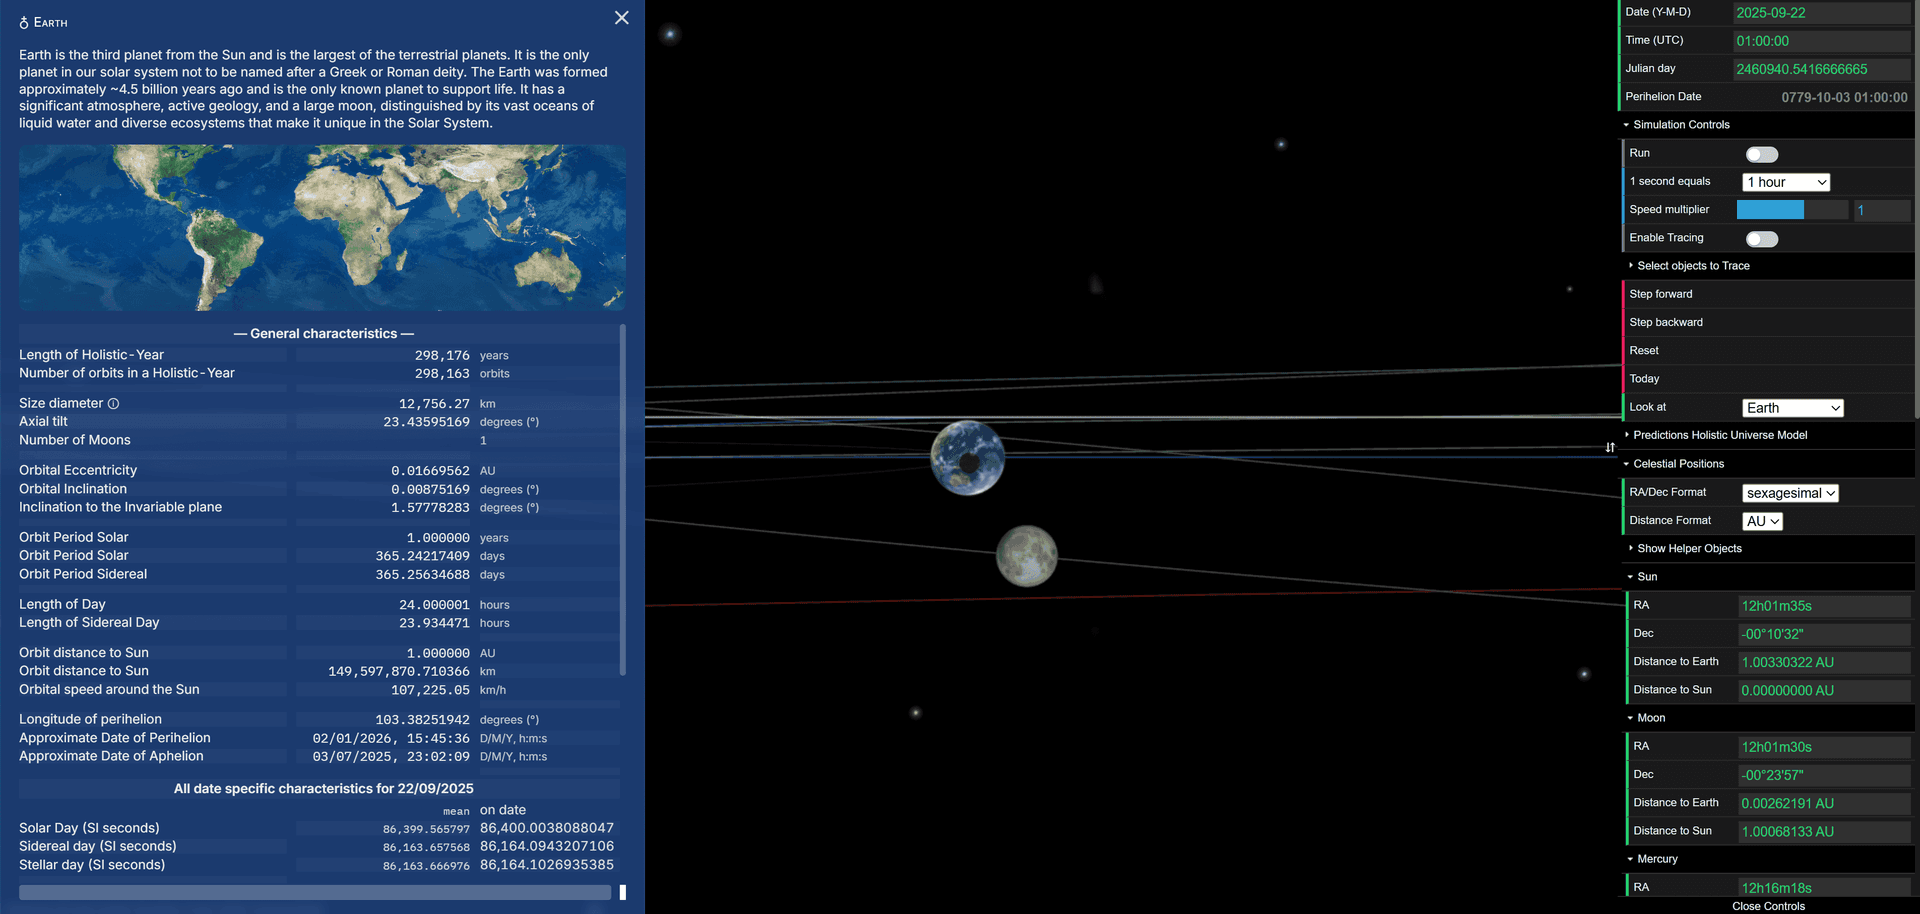Click the swap-arrows icon beside the viewport
This screenshot has width=1920, height=914.
coord(1610,447)
